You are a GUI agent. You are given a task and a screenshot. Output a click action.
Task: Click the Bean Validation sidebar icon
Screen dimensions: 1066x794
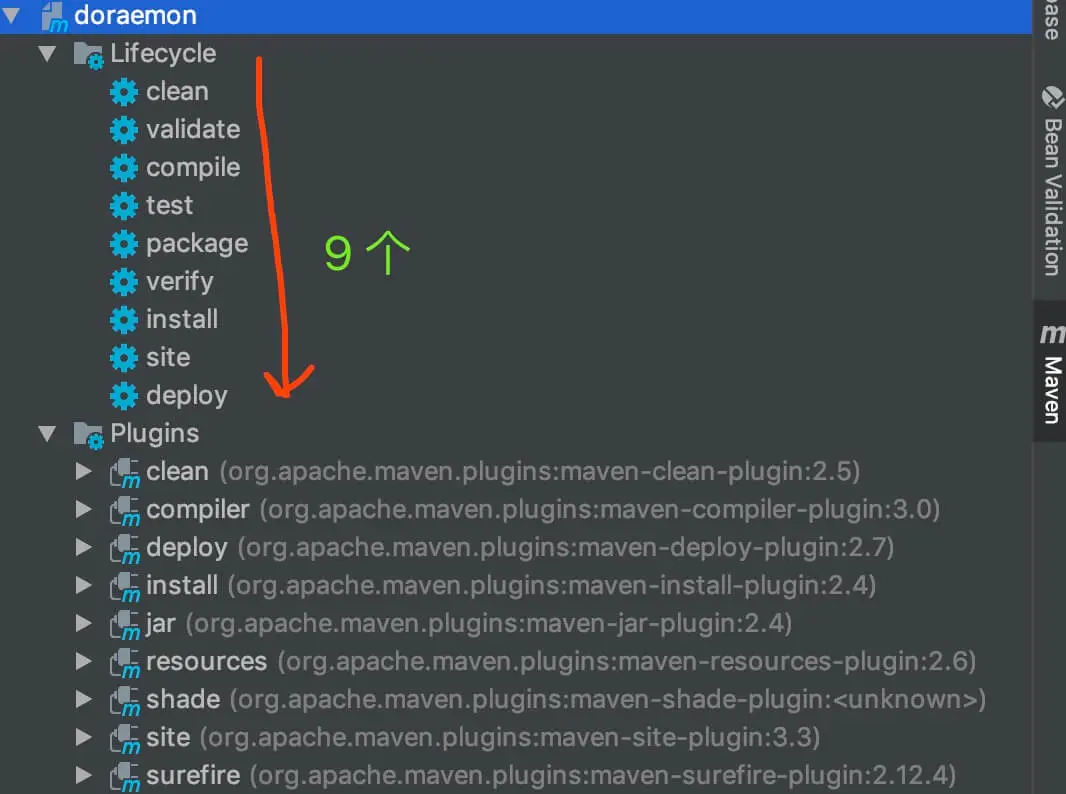[x=1052, y=97]
